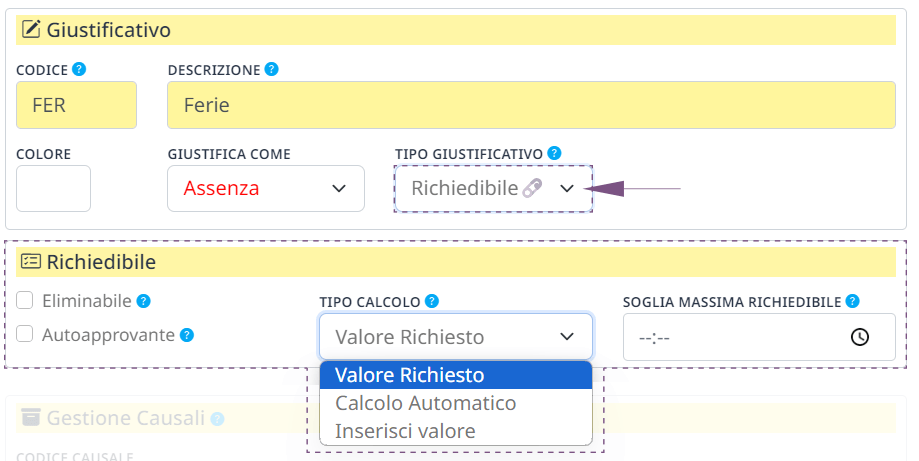Click the help icon next to CODICE
The height and width of the screenshot is (461, 919).
tap(79, 69)
